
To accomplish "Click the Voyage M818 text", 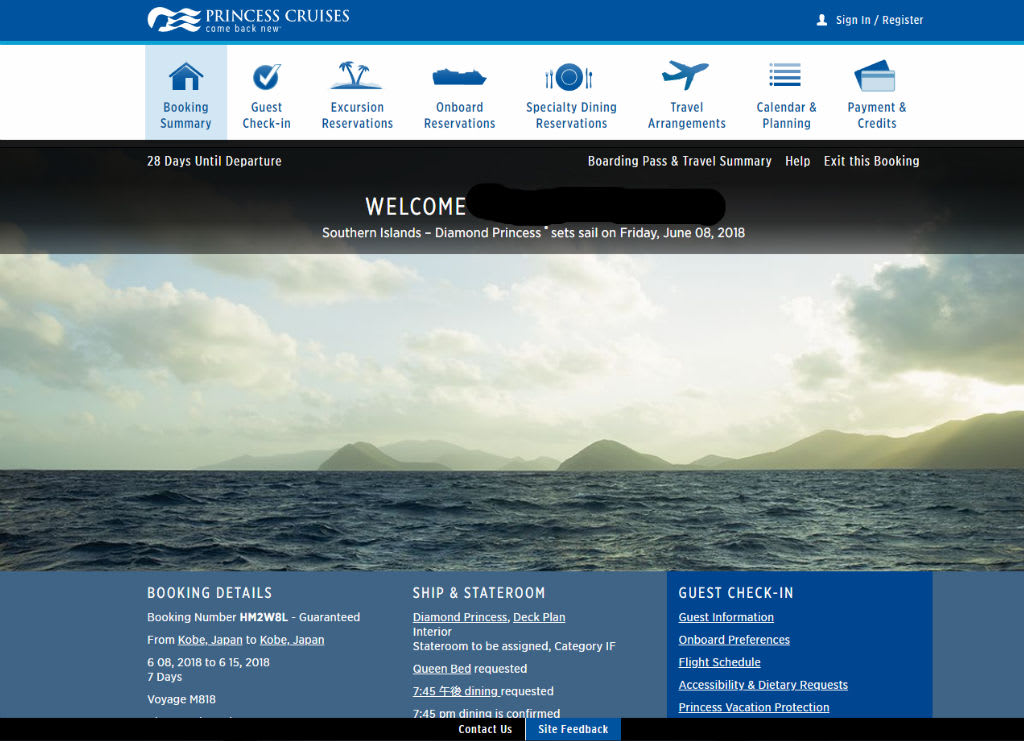I will (182, 699).
